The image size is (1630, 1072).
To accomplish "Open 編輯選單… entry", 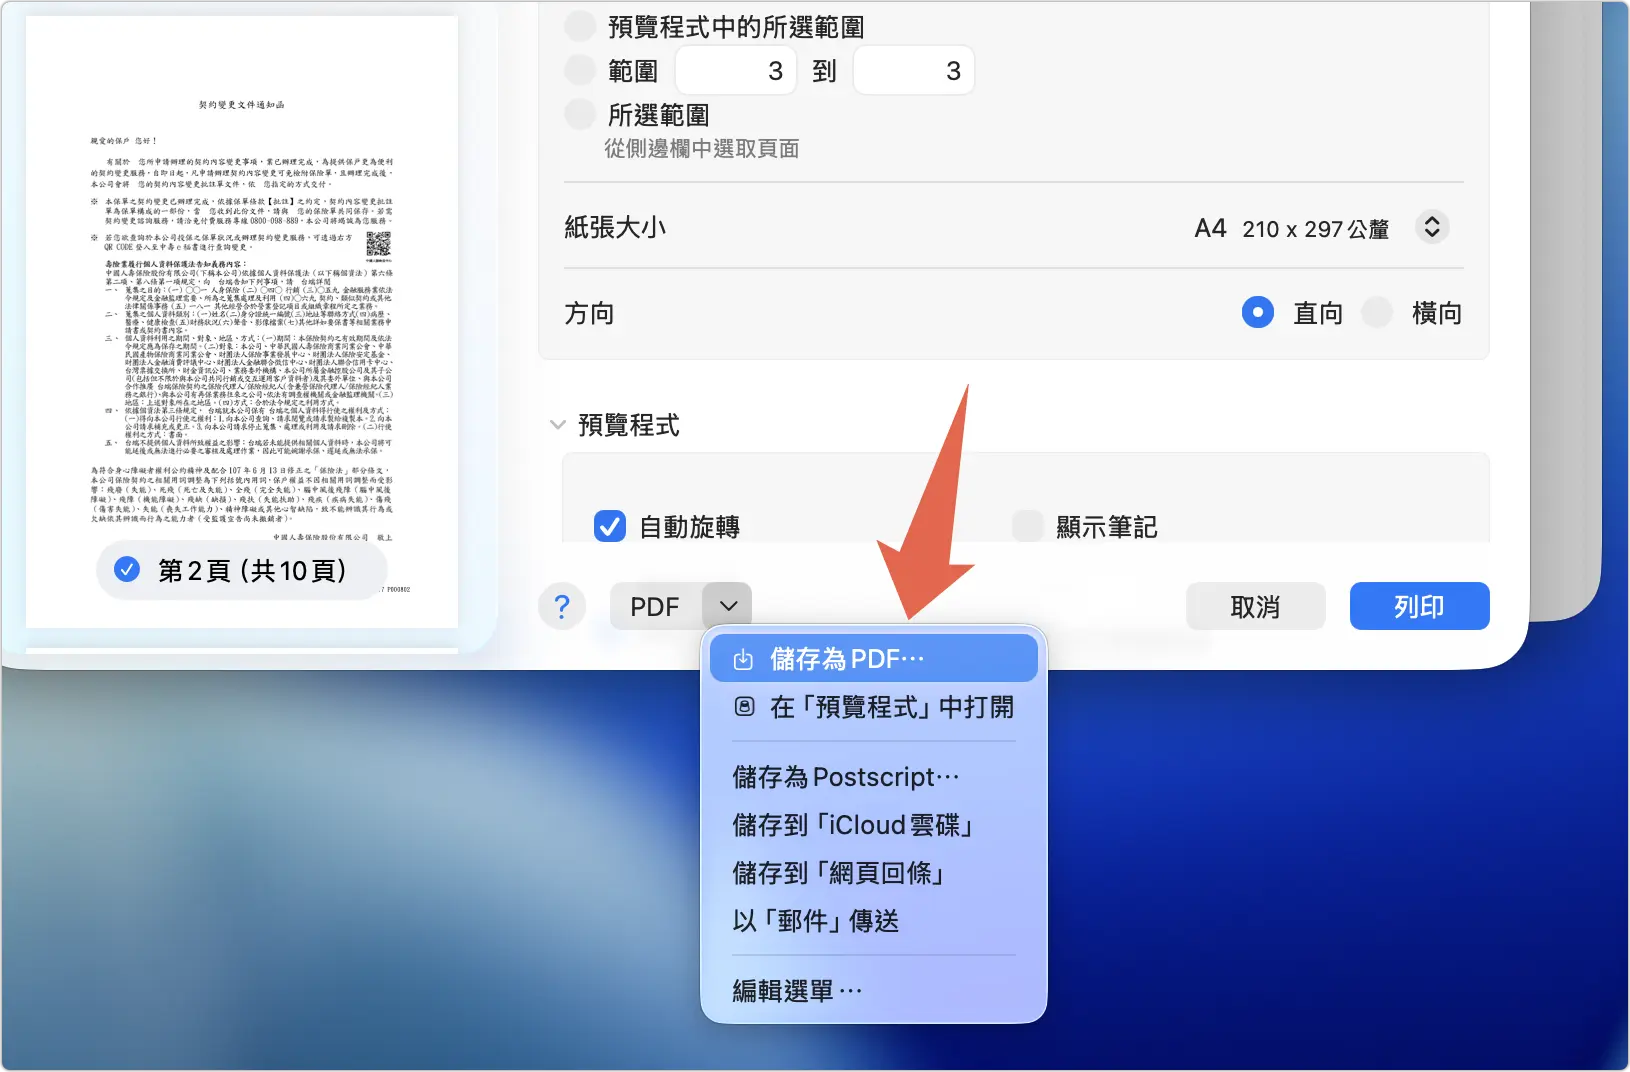I will click(x=873, y=991).
